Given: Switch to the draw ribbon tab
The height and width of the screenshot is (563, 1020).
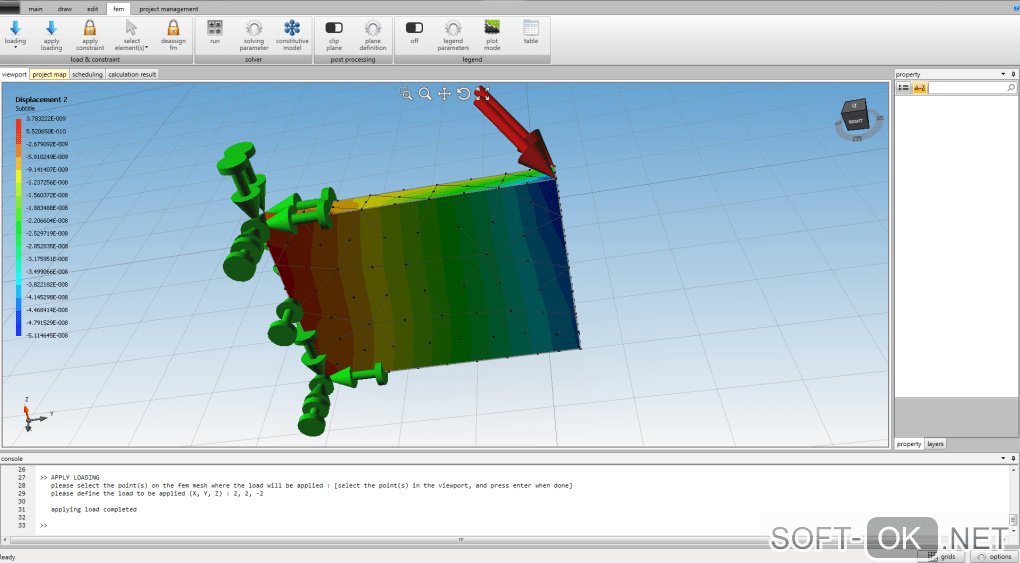Looking at the screenshot, I should click(x=65, y=9).
